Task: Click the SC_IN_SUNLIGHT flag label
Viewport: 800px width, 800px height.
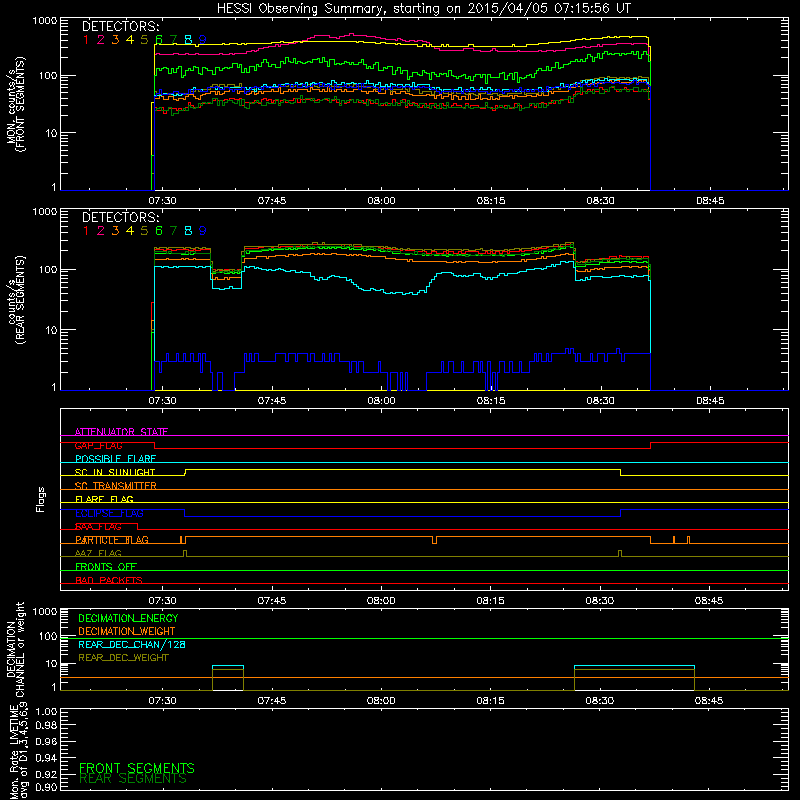Action: pos(115,472)
